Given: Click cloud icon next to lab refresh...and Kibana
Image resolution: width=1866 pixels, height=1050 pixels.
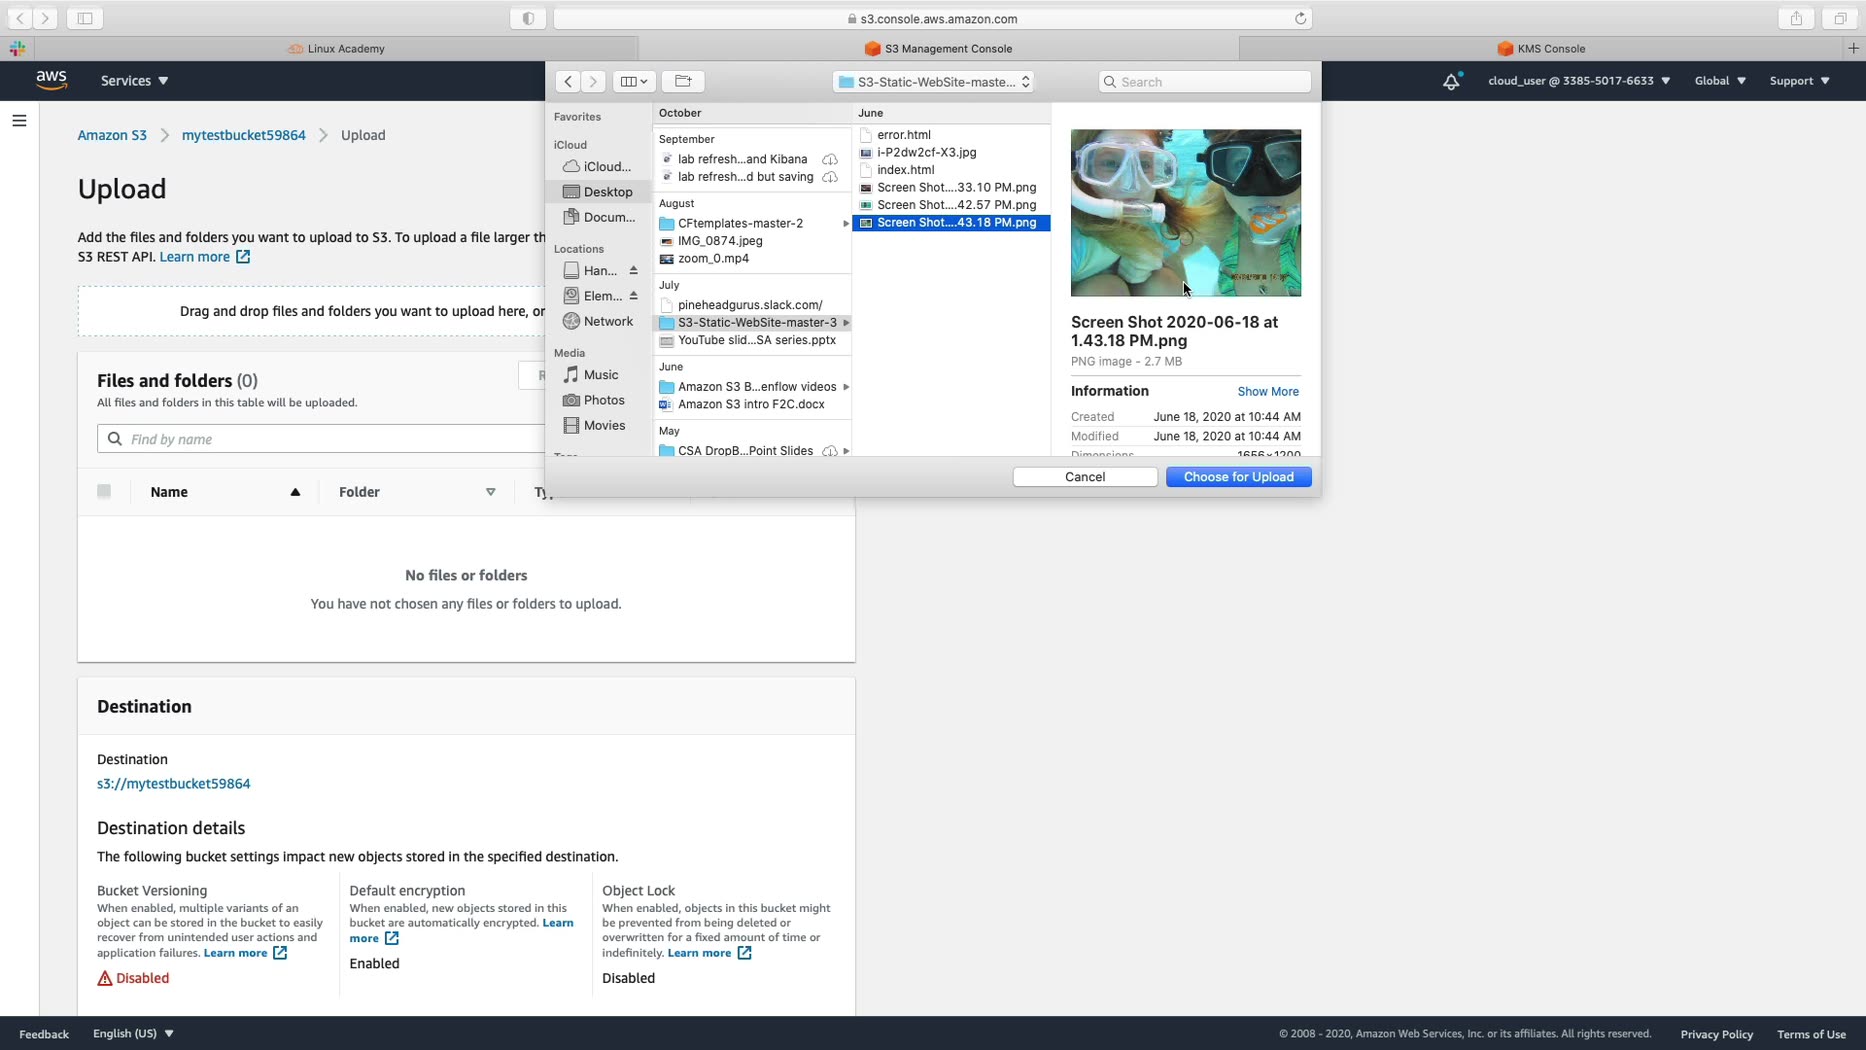Looking at the screenshot, I should (830, 159).
